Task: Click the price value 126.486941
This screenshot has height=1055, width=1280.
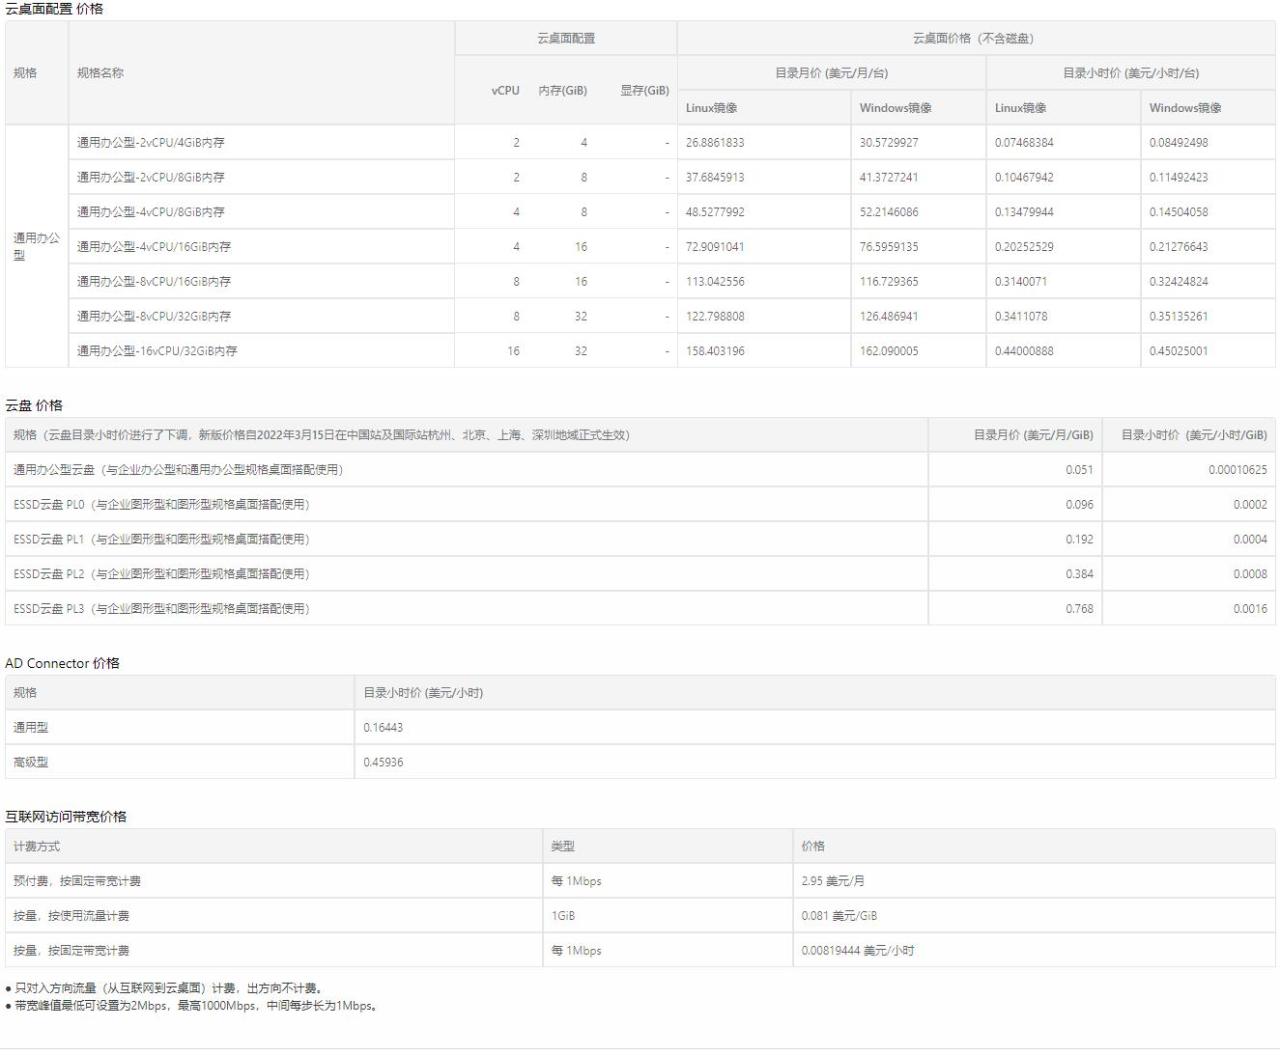Action: [889, 317]
